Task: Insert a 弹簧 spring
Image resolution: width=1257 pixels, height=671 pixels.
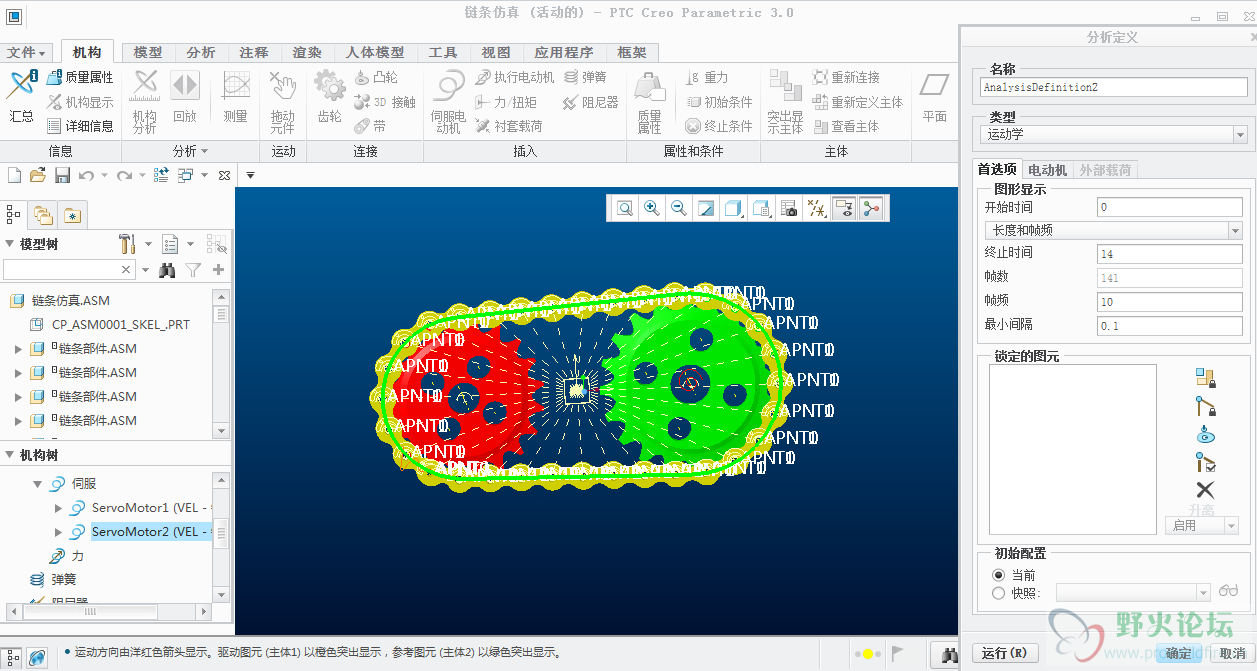Action: click(x=586, y=77)
